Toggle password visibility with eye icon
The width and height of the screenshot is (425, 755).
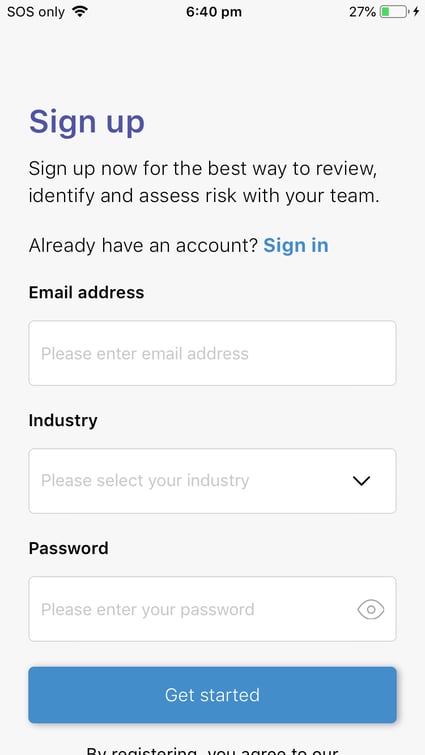[371, 610]
